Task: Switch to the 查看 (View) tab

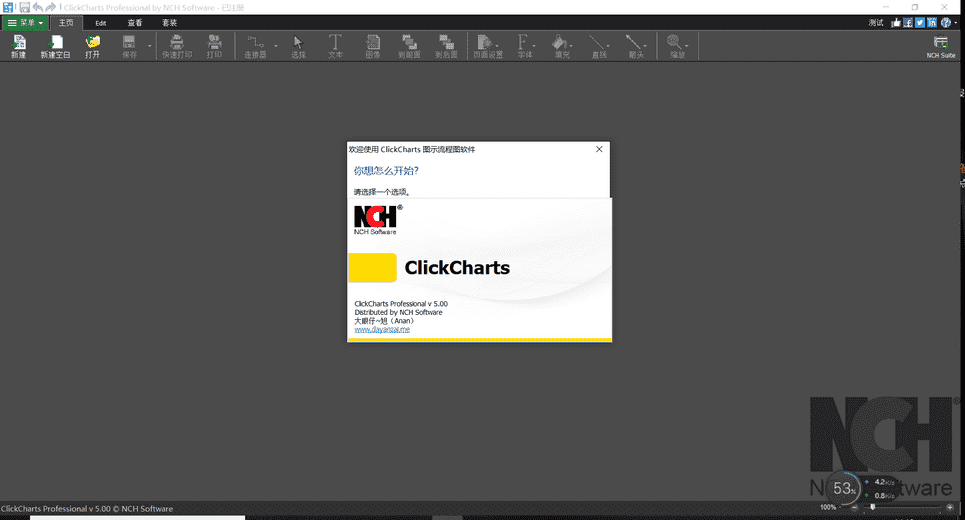Action: pos(135,23)
